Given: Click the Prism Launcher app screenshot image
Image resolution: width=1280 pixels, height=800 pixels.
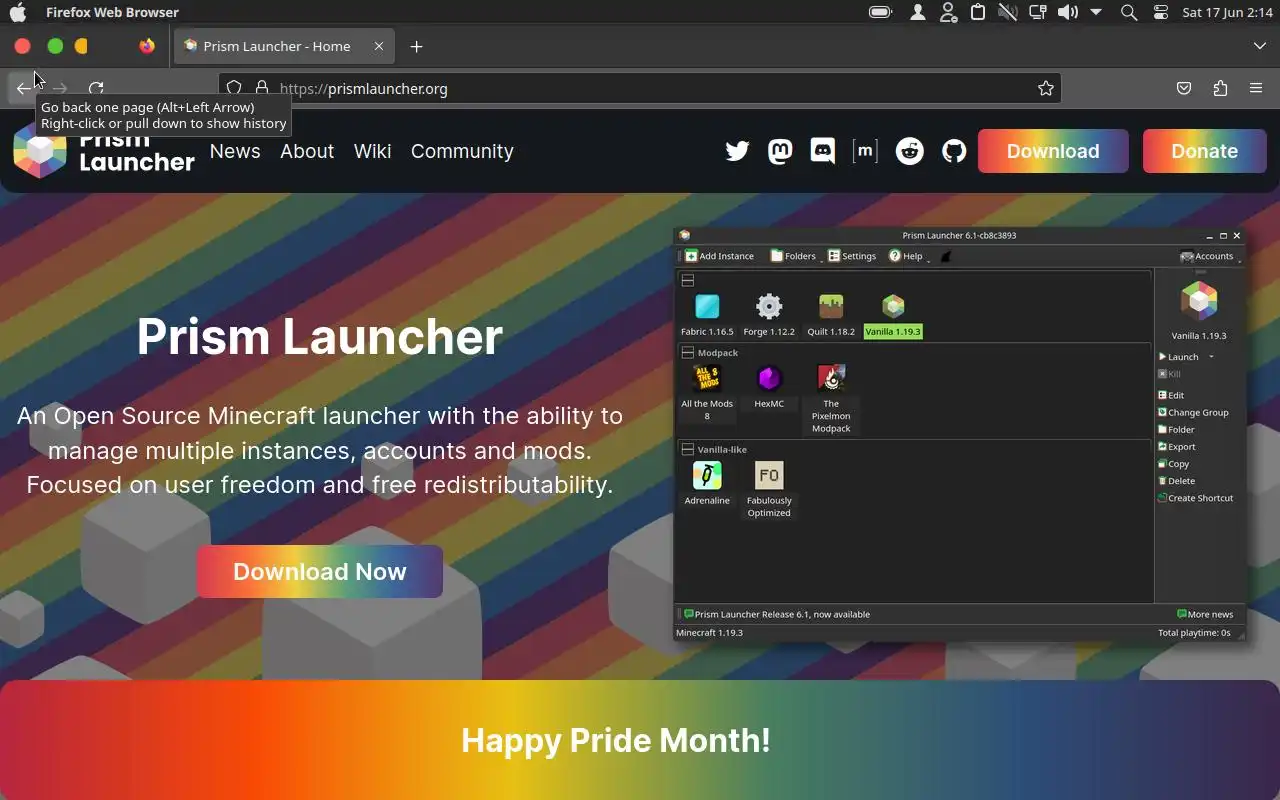Looking at the screenshot, I should (960, 434).
